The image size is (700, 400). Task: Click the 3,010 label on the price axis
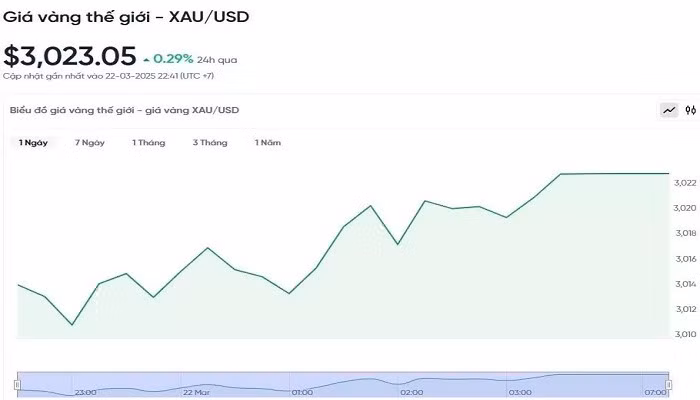click(684, 335)
